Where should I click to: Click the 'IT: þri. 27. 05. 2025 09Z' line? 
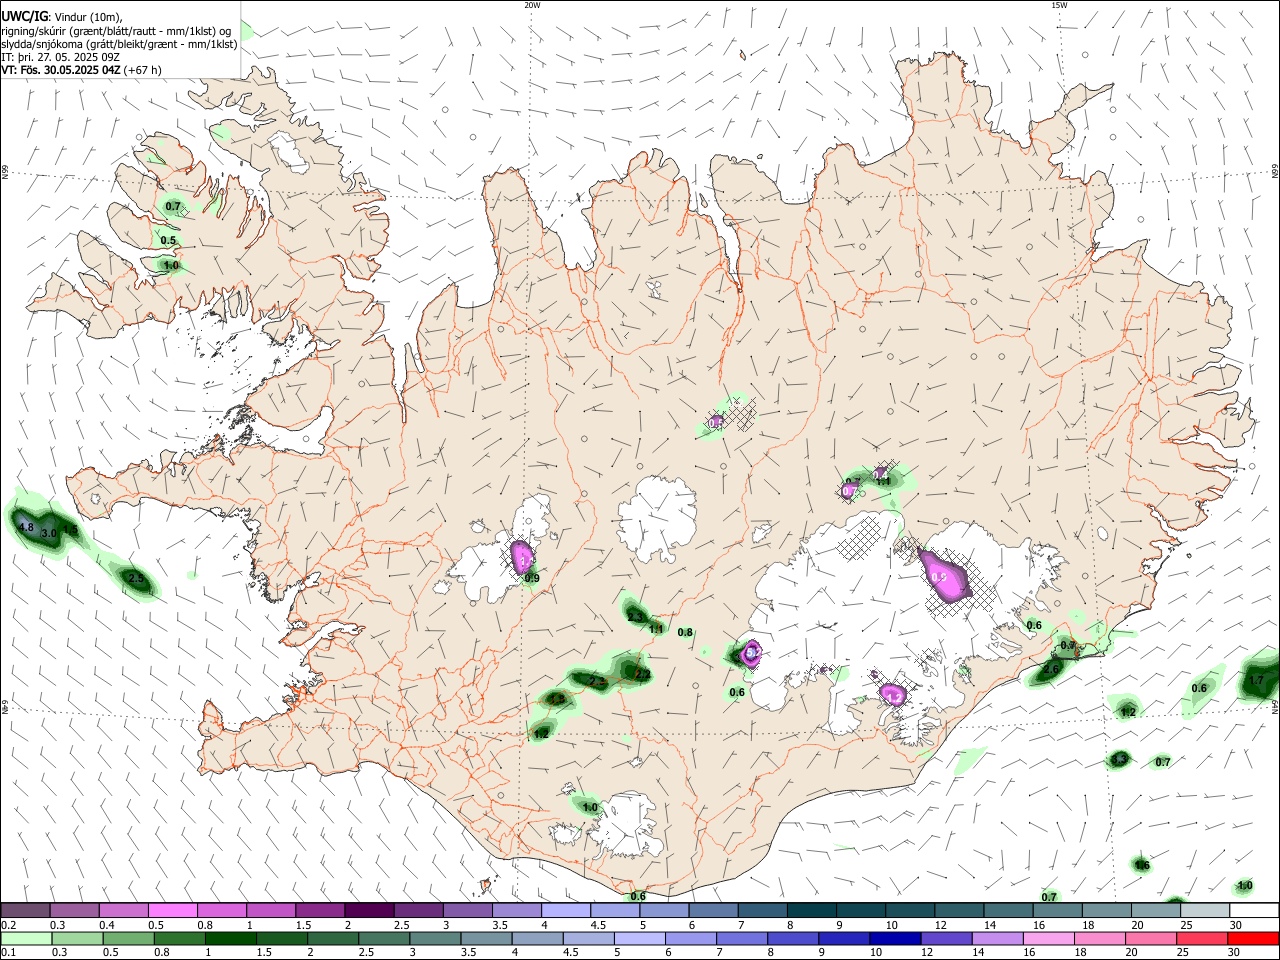(x=61, y=57)
